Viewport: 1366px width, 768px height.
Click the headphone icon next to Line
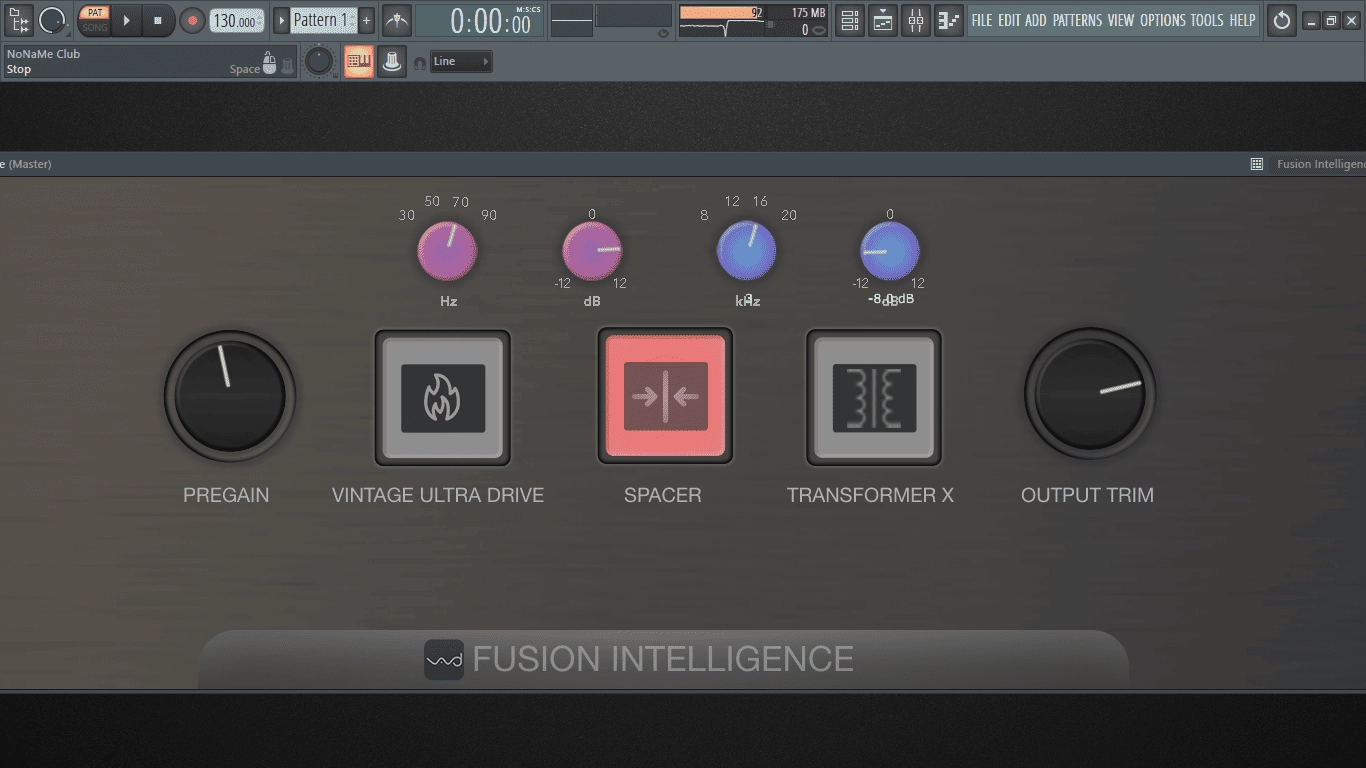click(420, 63)
